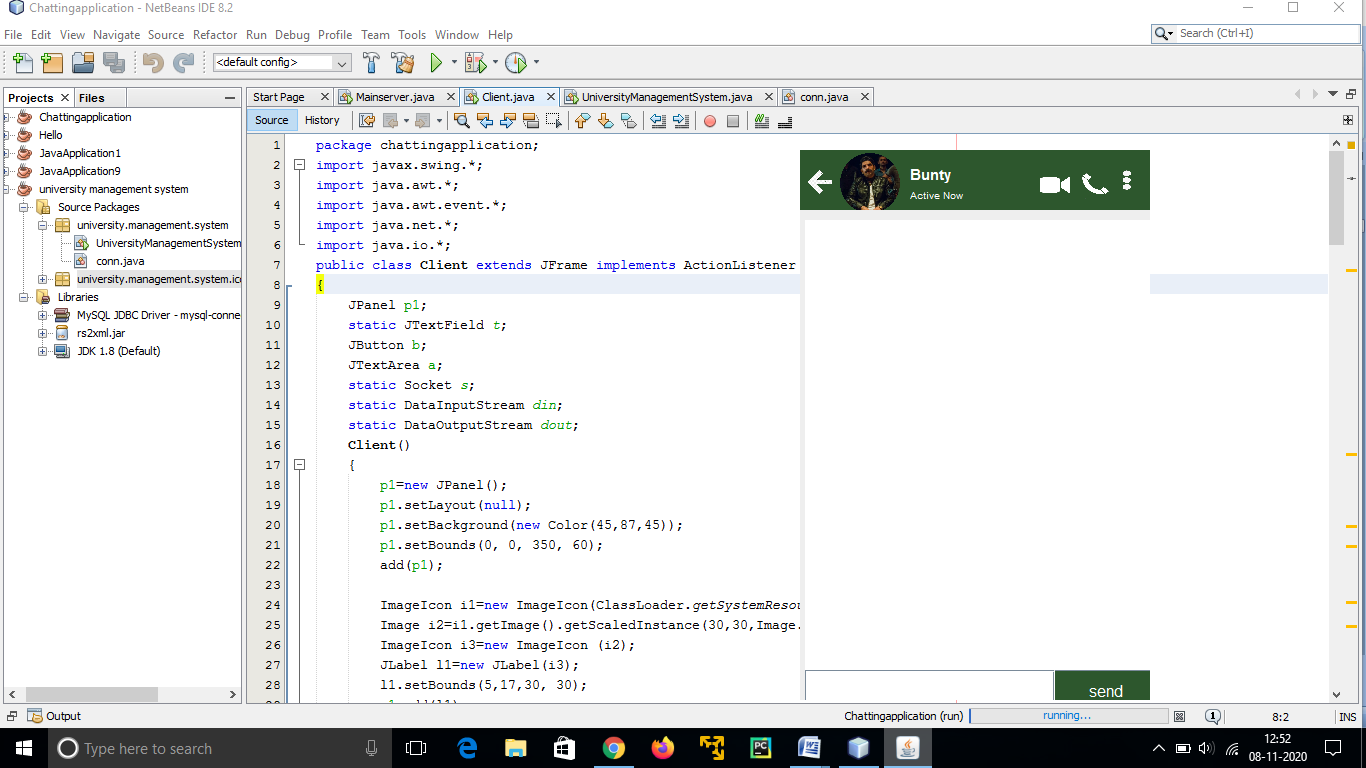1366x768 pixels.
Task: Switch to the Mainserver.java tab
Action: click(x=395, y=97)
